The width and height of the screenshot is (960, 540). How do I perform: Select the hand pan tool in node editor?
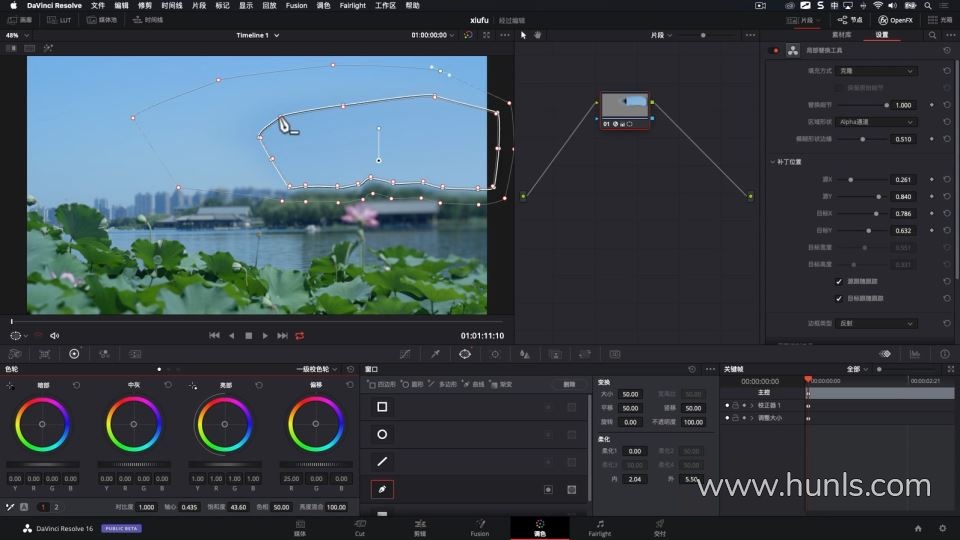[x=537, y=35]
